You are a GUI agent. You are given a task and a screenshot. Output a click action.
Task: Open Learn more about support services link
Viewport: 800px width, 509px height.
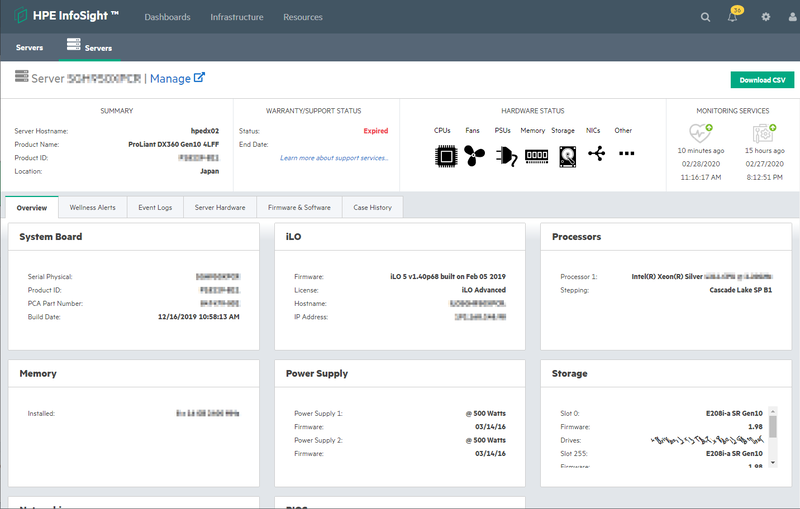334,158
